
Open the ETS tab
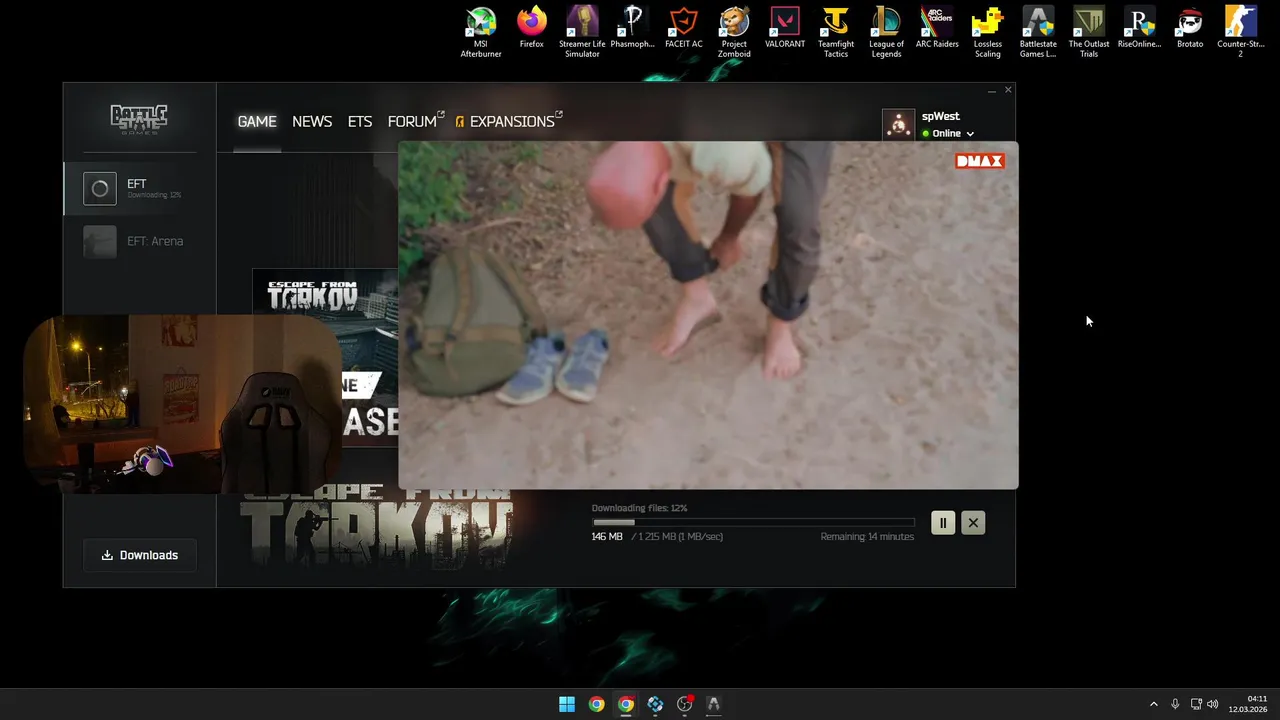tap(360, 121)
